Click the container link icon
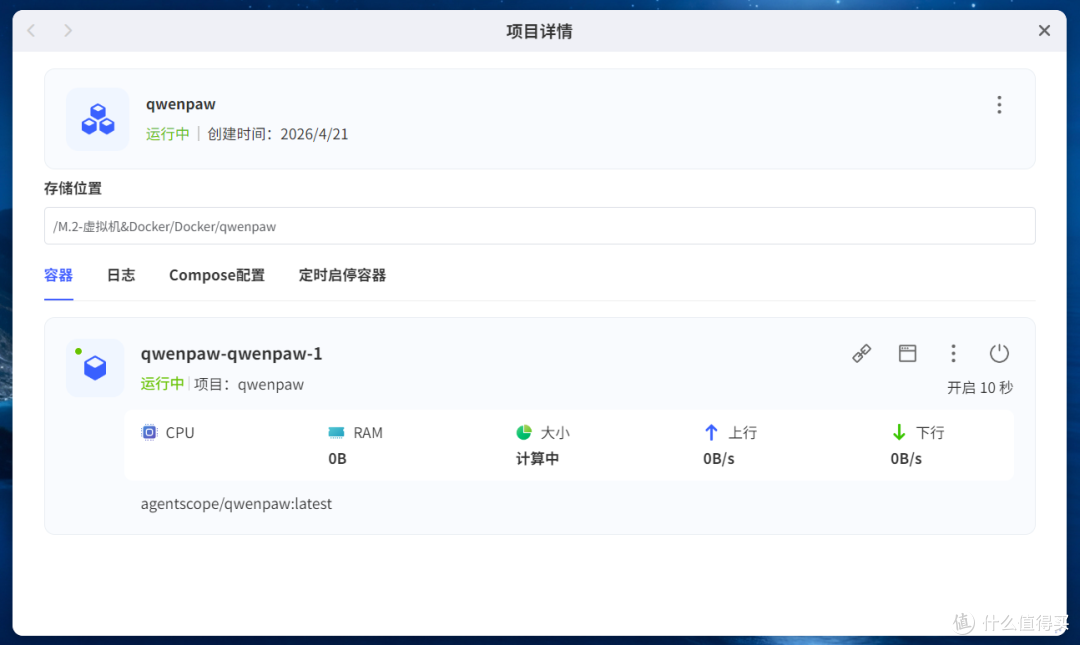The image size is (1080, 645). [862, 354]
